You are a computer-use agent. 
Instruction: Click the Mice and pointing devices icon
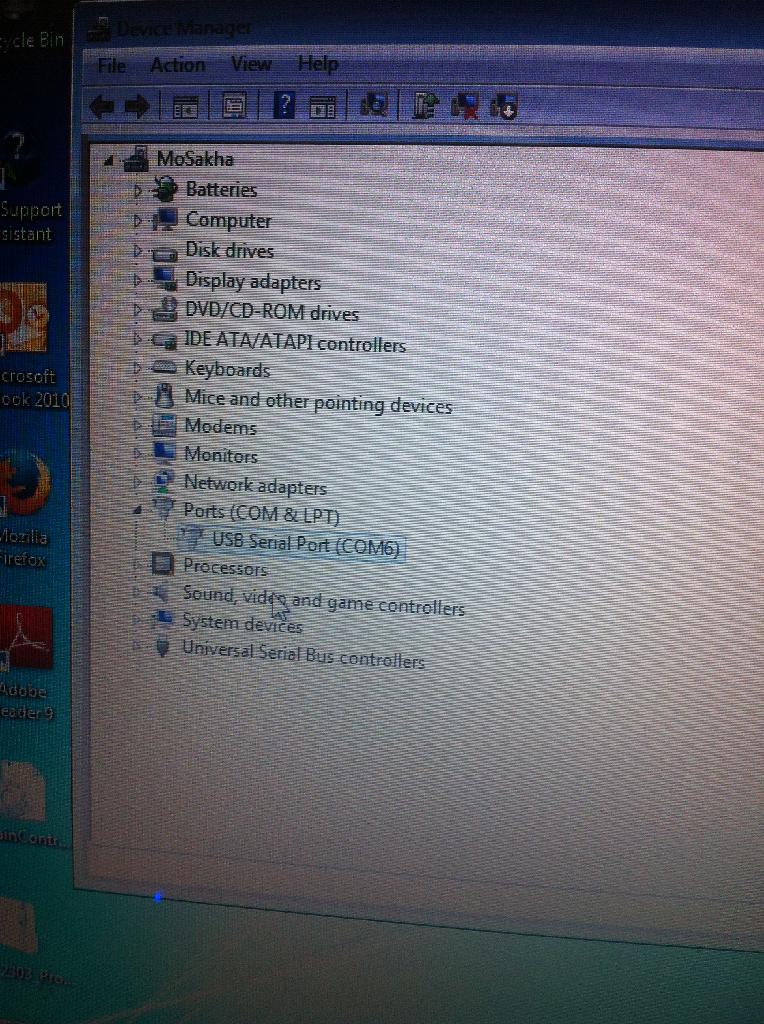(x=164, y=396)
